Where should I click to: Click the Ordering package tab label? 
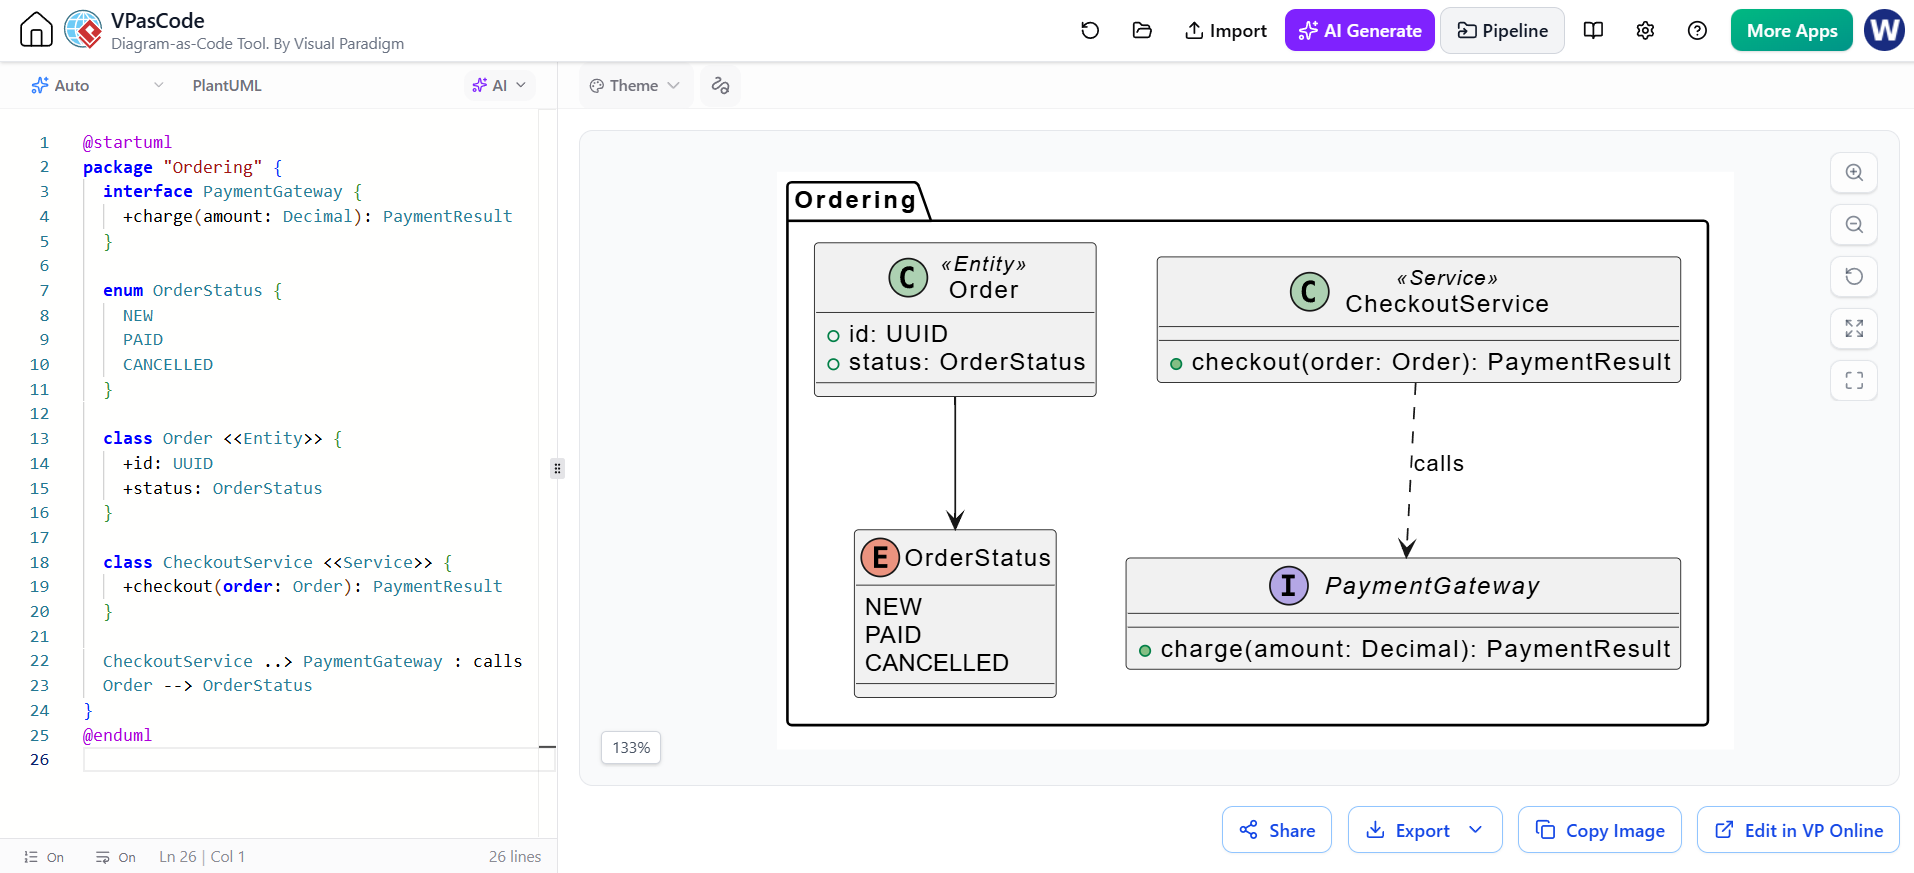(x=855, y=200)
